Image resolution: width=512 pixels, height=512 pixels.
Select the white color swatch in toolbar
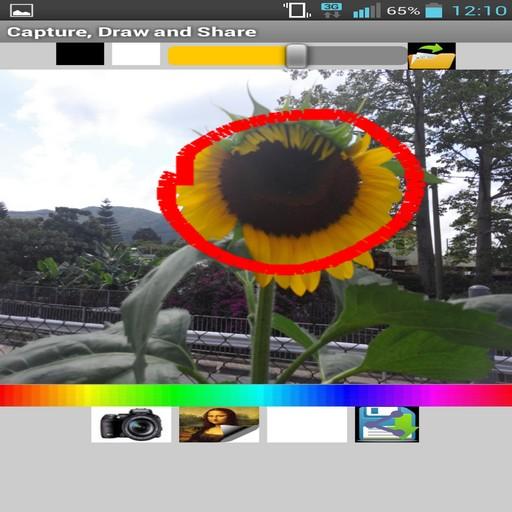pyautogui.click(x=136, y=54)
